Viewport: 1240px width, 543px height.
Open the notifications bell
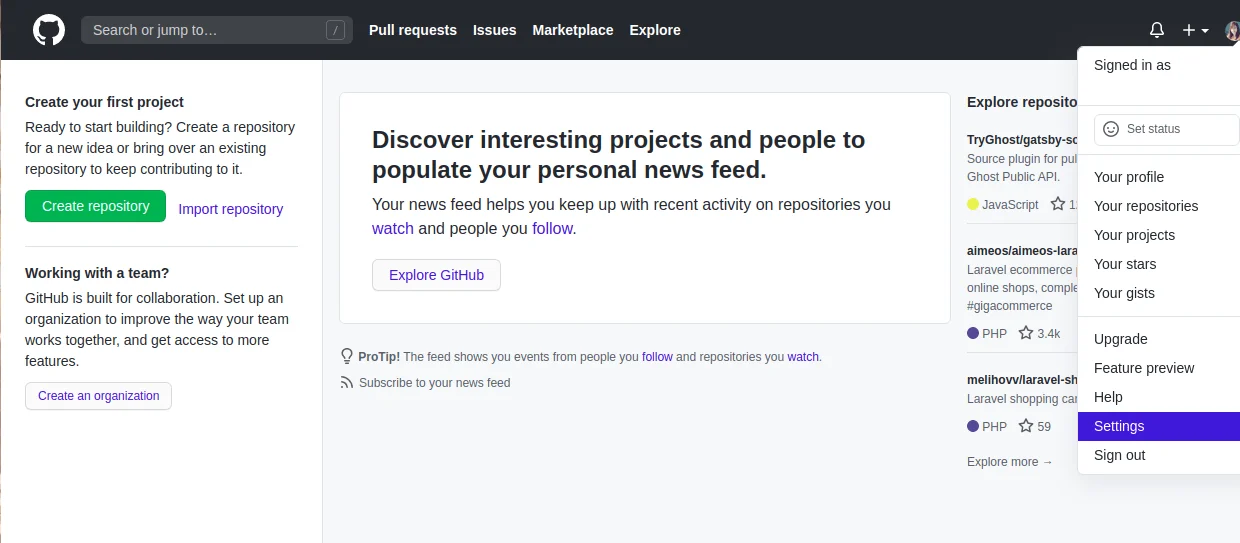click(1157, 30)
